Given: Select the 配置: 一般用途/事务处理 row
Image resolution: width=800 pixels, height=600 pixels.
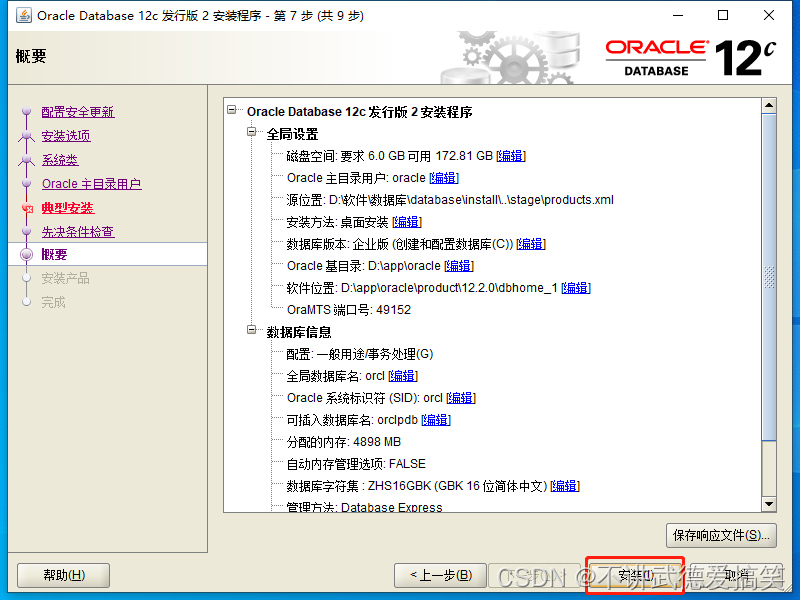Looking at the screenshot, I should tap(360, 354).
